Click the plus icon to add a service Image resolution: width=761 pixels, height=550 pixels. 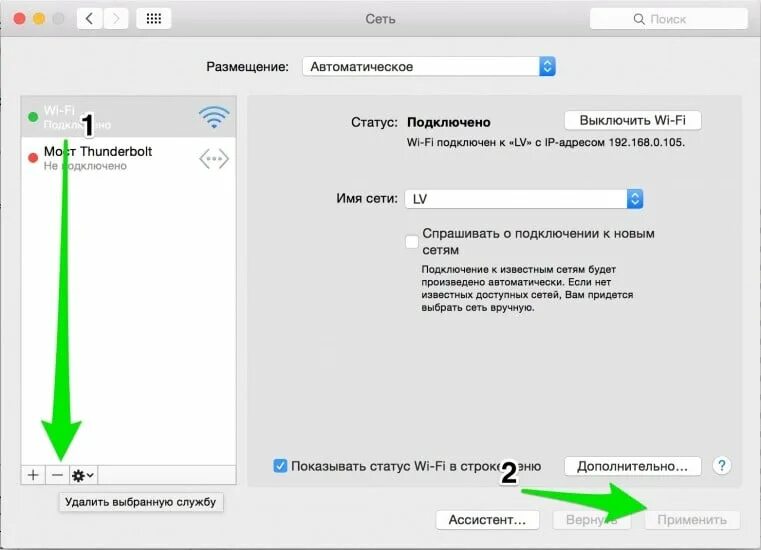tap(33, 475)
